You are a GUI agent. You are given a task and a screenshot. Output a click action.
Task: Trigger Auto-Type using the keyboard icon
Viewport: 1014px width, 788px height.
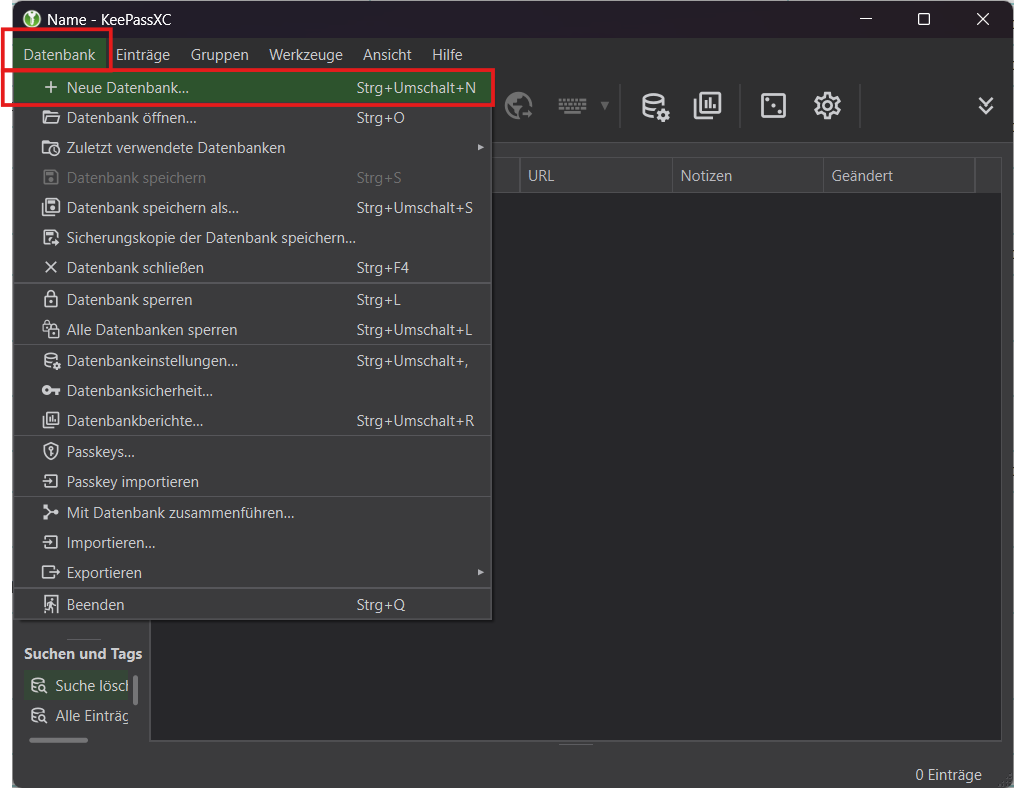572,105
